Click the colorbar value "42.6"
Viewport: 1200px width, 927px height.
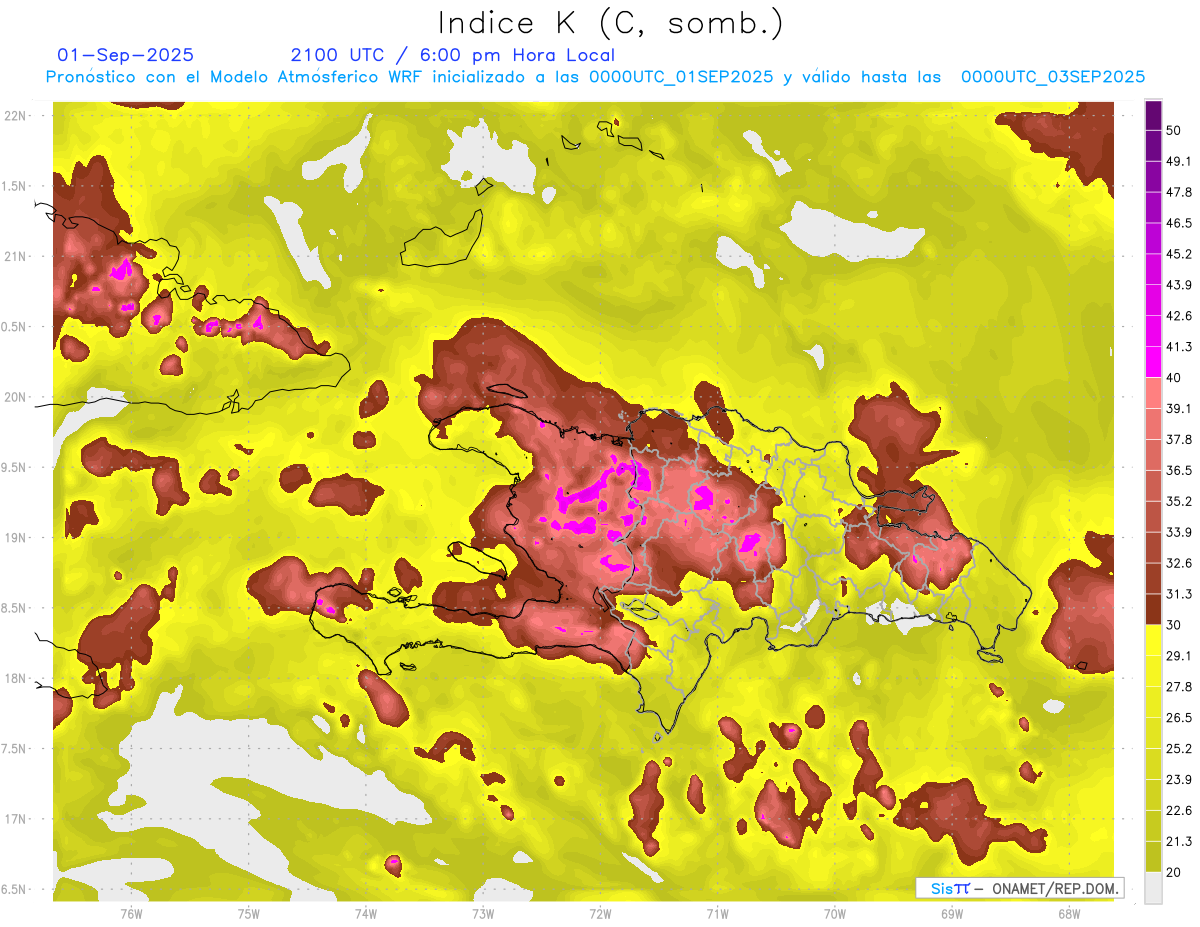click(x=1179, y=316)
